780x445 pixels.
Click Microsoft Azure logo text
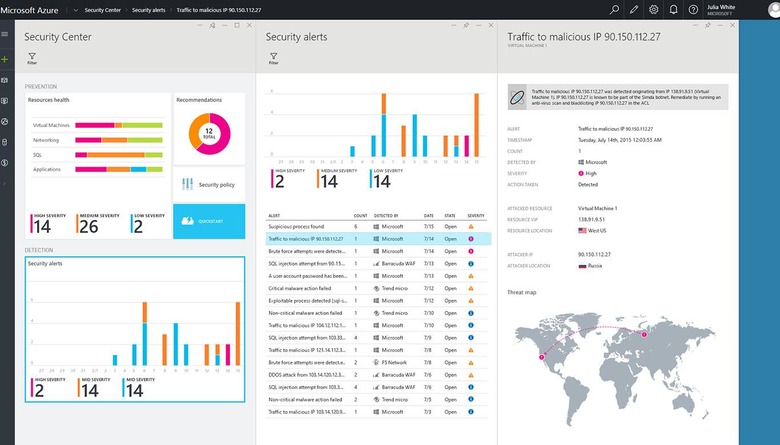pyautogui.click(x=29, y=10)
